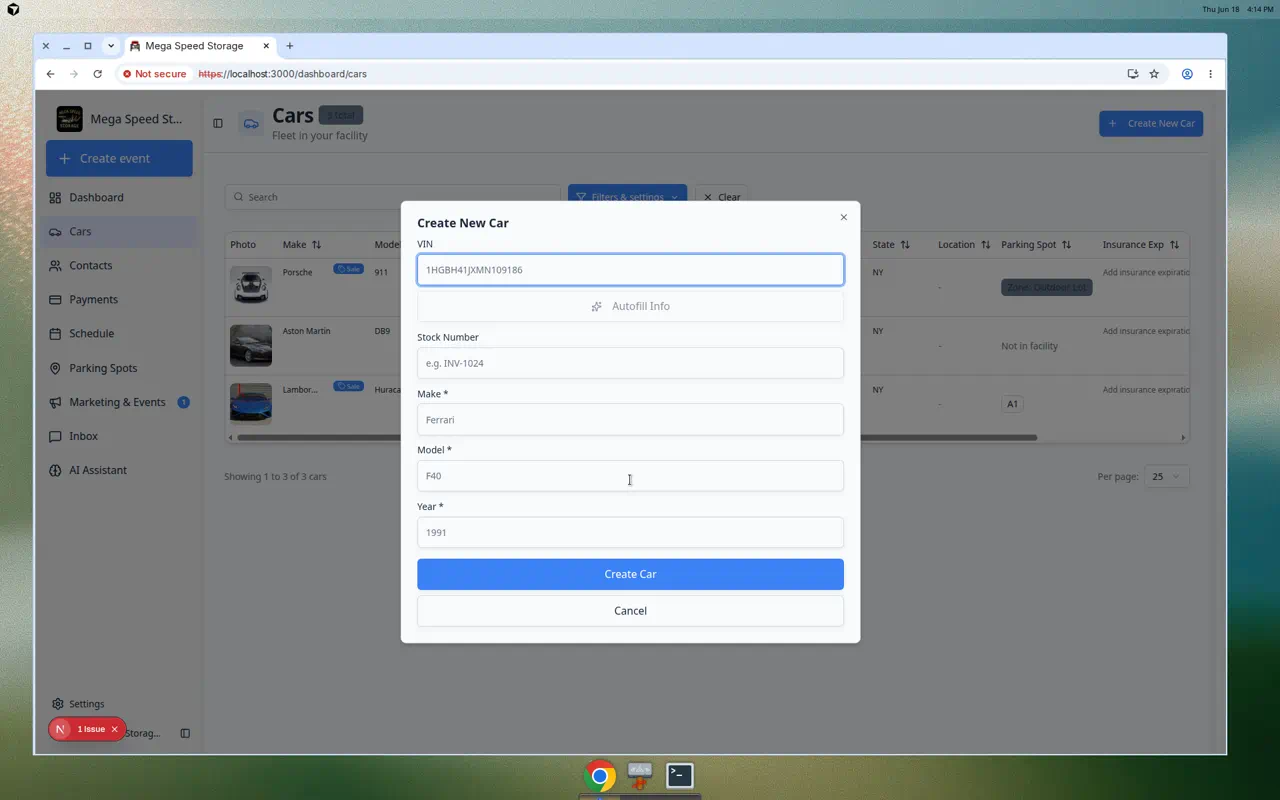Screen dimensions: 1280x800
Task: Open the Per page 25 dropdown
Action: [1166, 476]
